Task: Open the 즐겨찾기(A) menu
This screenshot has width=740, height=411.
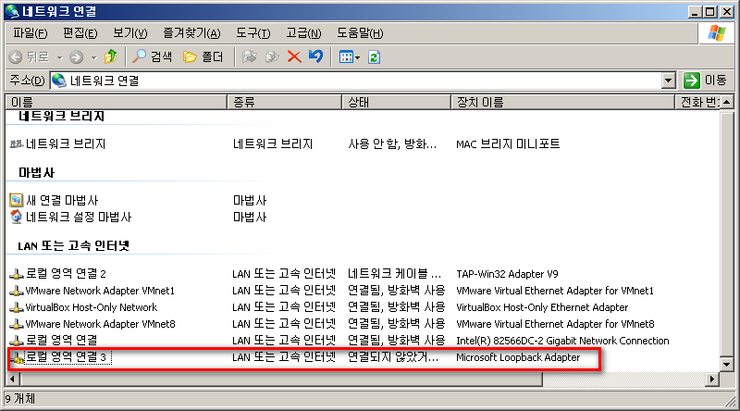Action: click(x=192, y=34)
